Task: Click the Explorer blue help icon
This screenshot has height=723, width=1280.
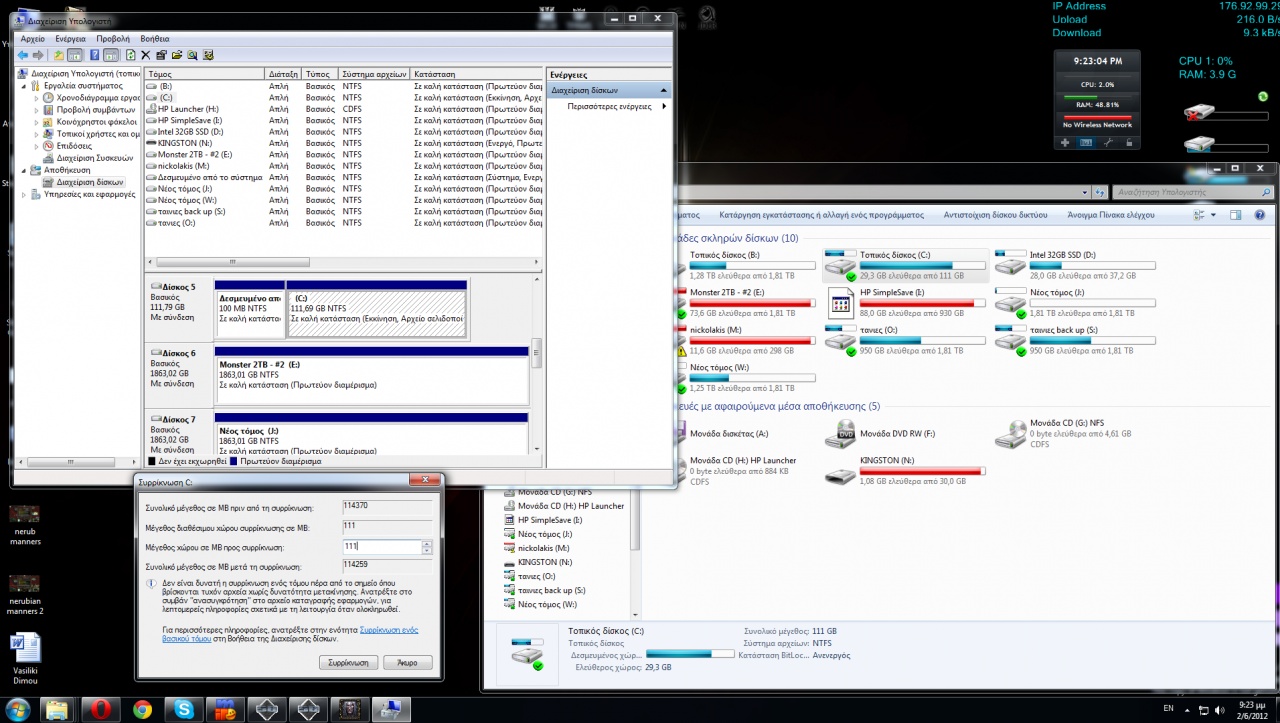Action: [1259, 215]
